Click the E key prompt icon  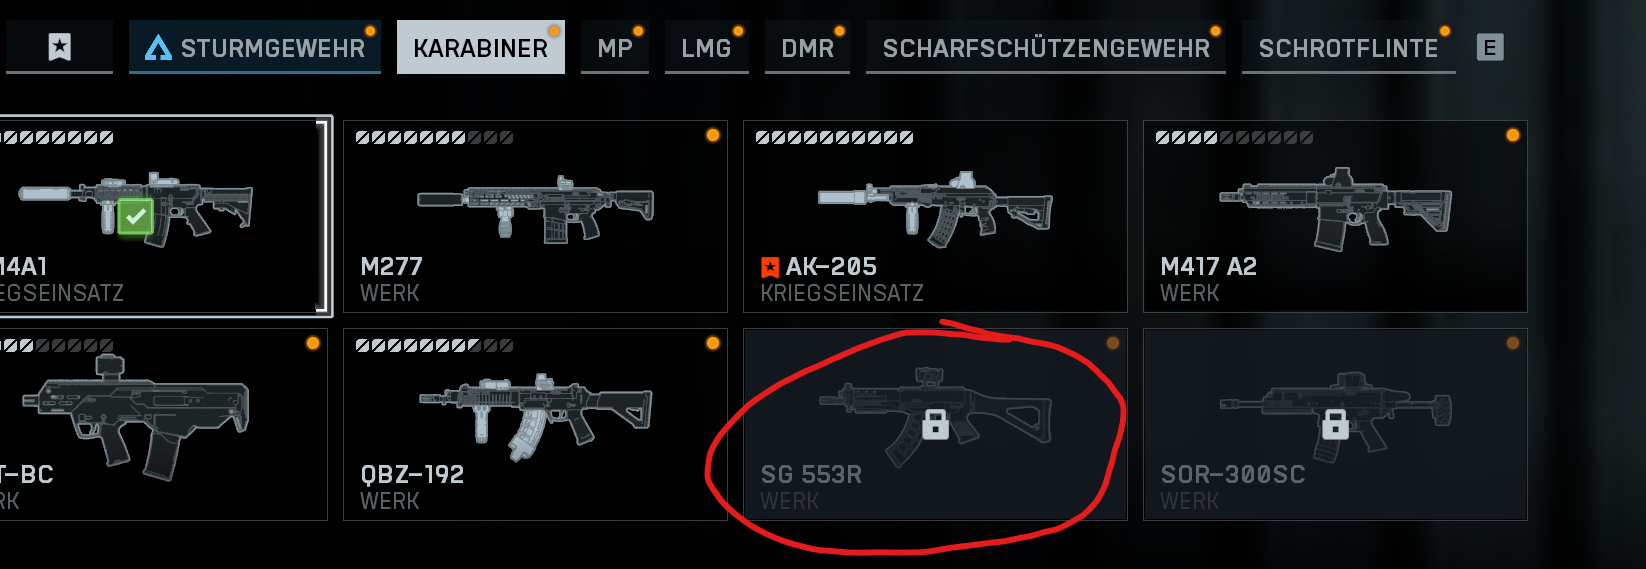click(1490, 47)
